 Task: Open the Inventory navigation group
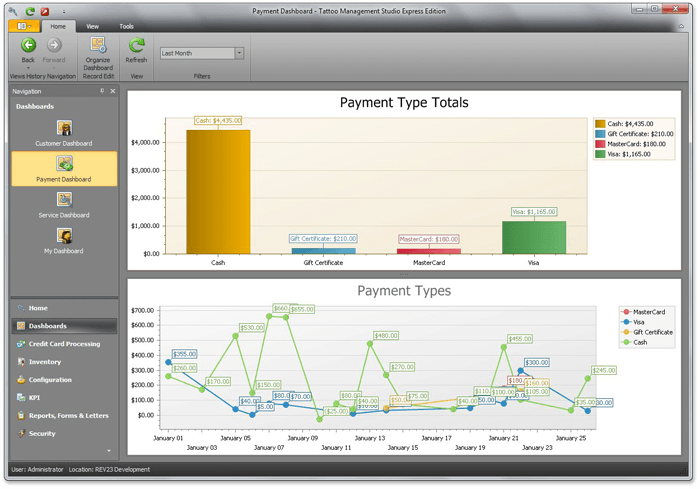pyautogui.click(x=45, y=362)
